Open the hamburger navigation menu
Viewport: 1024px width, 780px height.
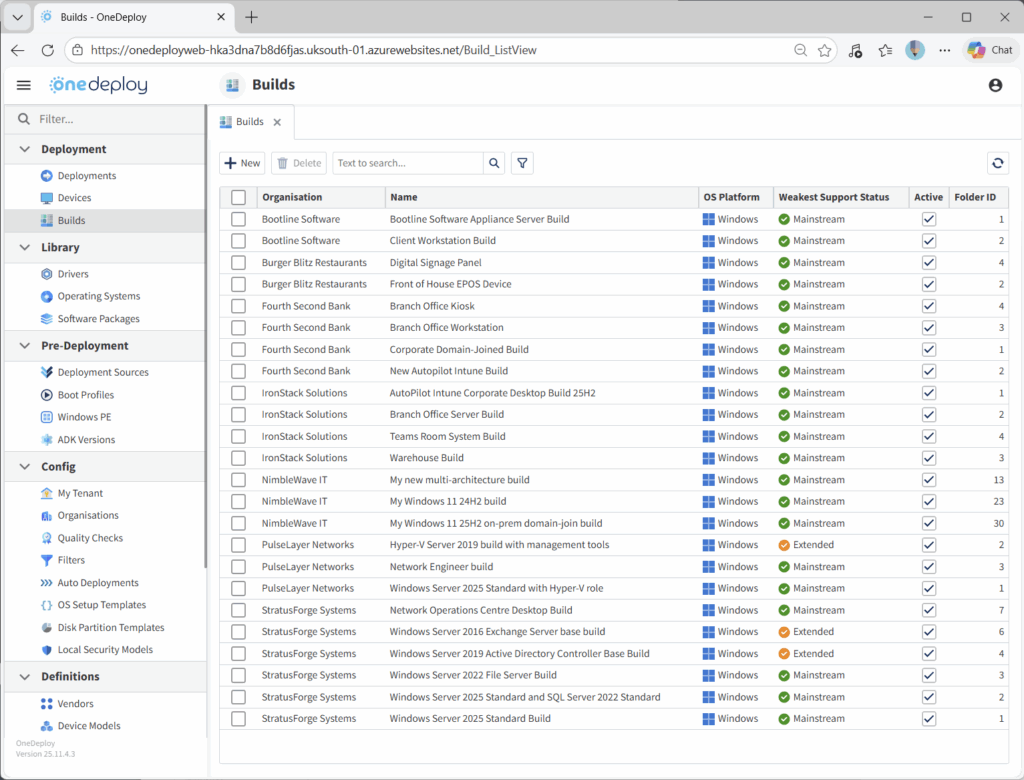coord(24,85)
